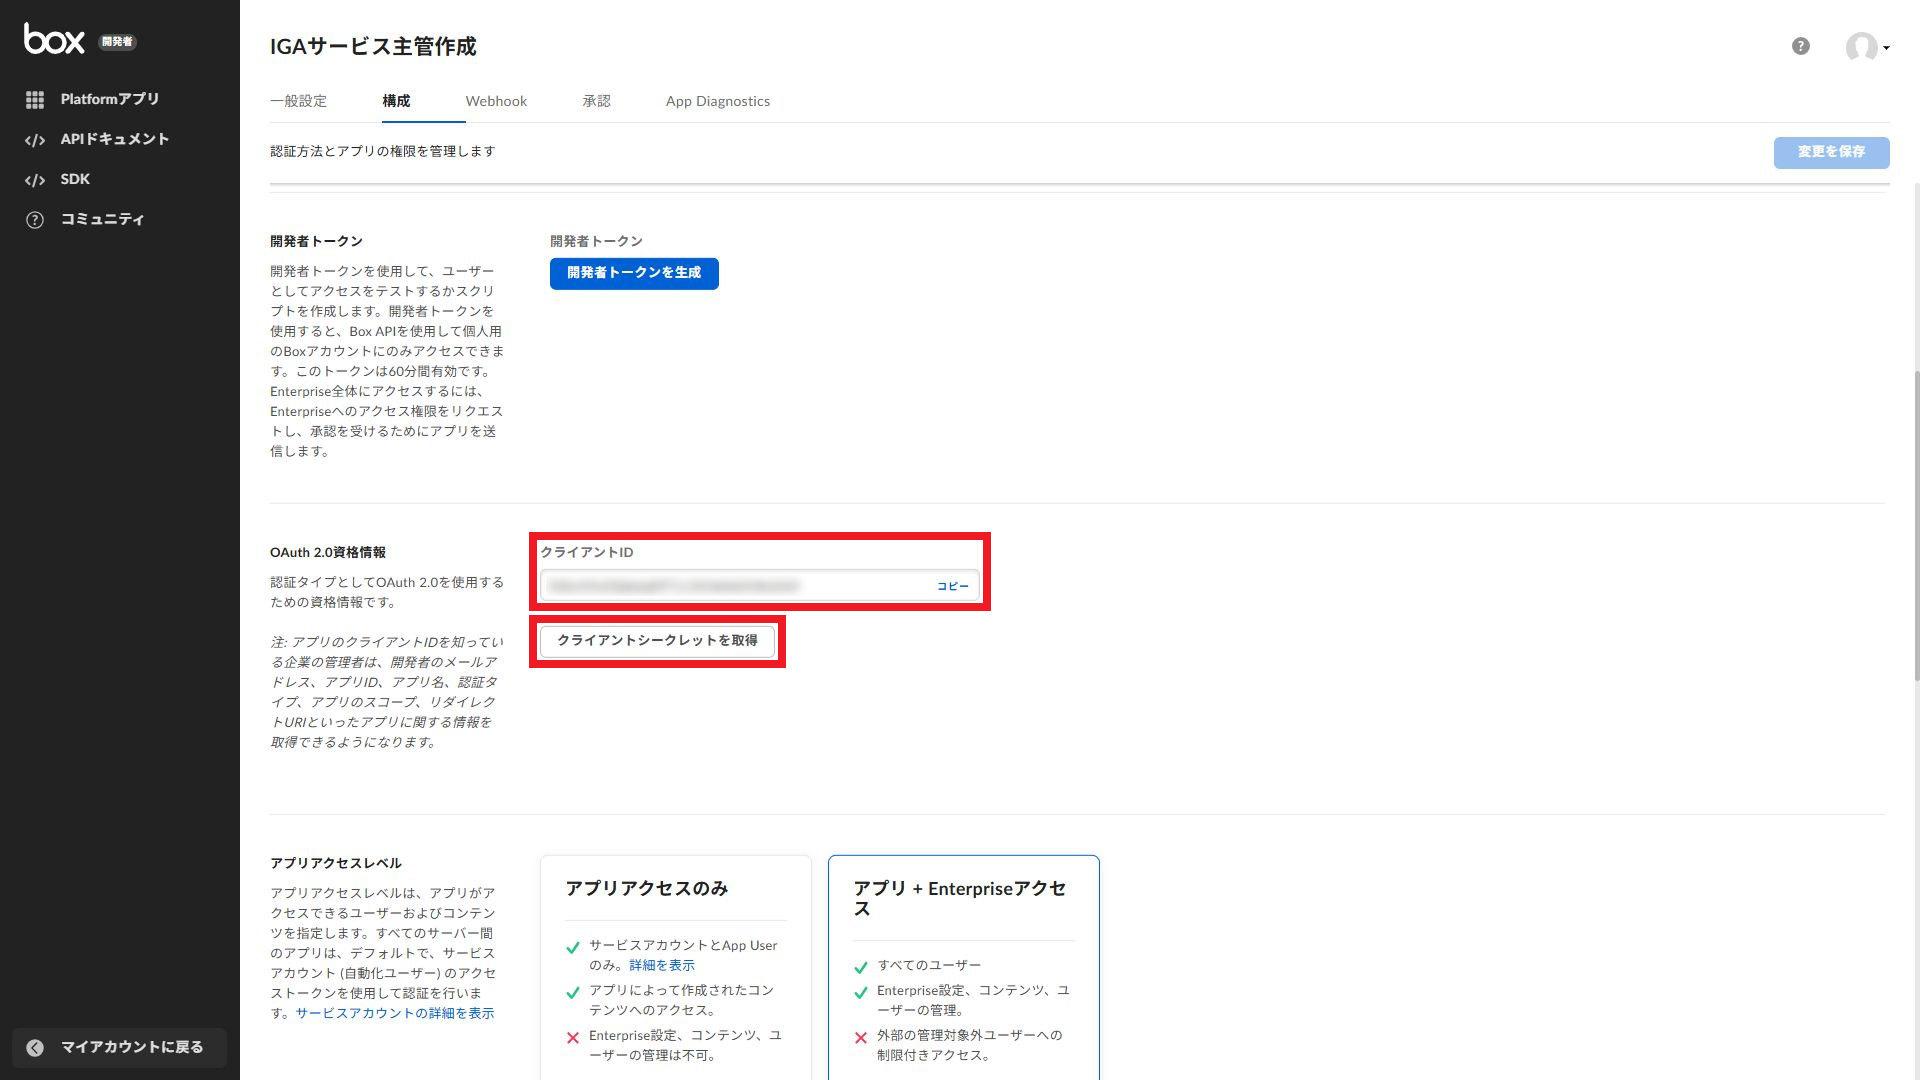The width and height of the screenshot is (1920, 1080).
Task: Open コミュニティ question mark icon
Action: [35, 220]
